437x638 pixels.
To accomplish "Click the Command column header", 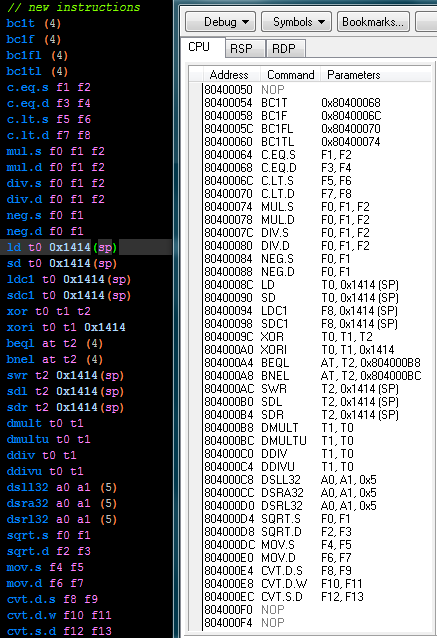I will click(x=291, y=75).
